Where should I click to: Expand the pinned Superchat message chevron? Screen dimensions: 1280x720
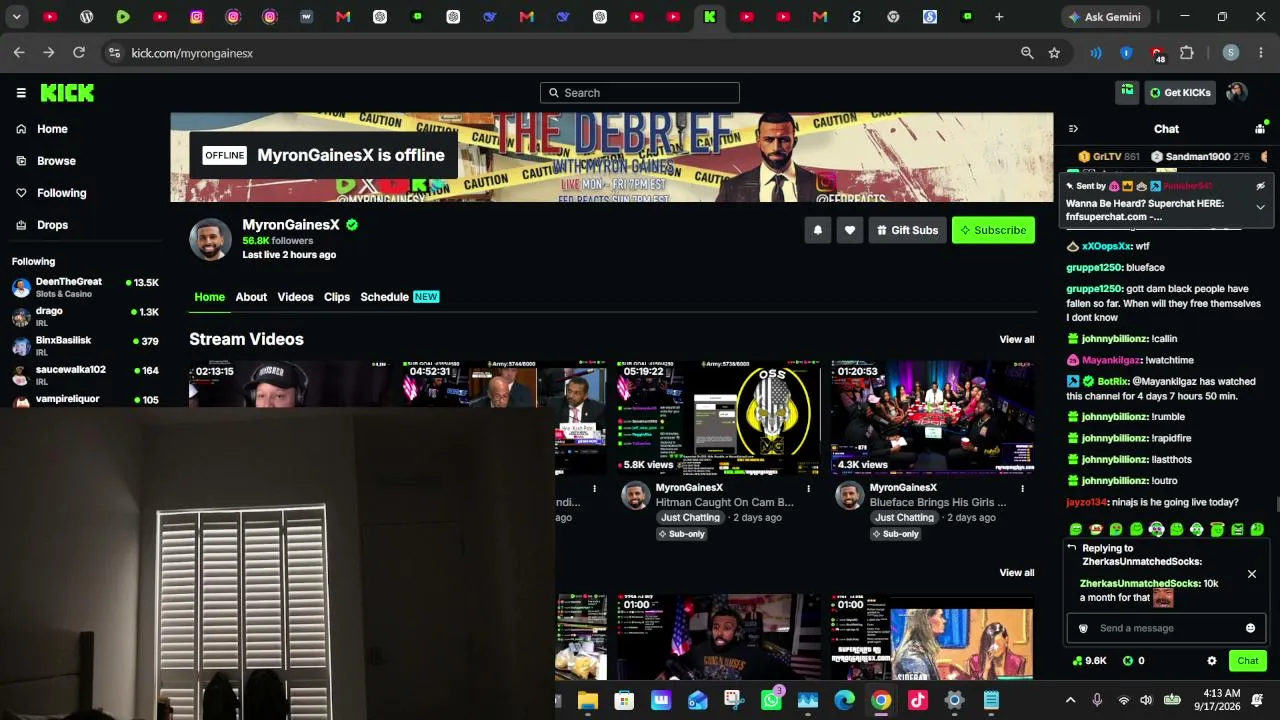1260,207
